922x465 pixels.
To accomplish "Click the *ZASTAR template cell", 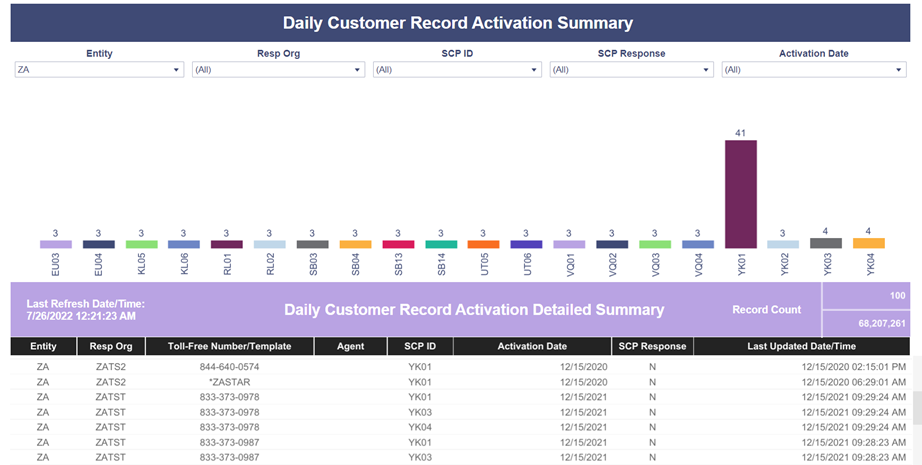I will click(229, 382).
